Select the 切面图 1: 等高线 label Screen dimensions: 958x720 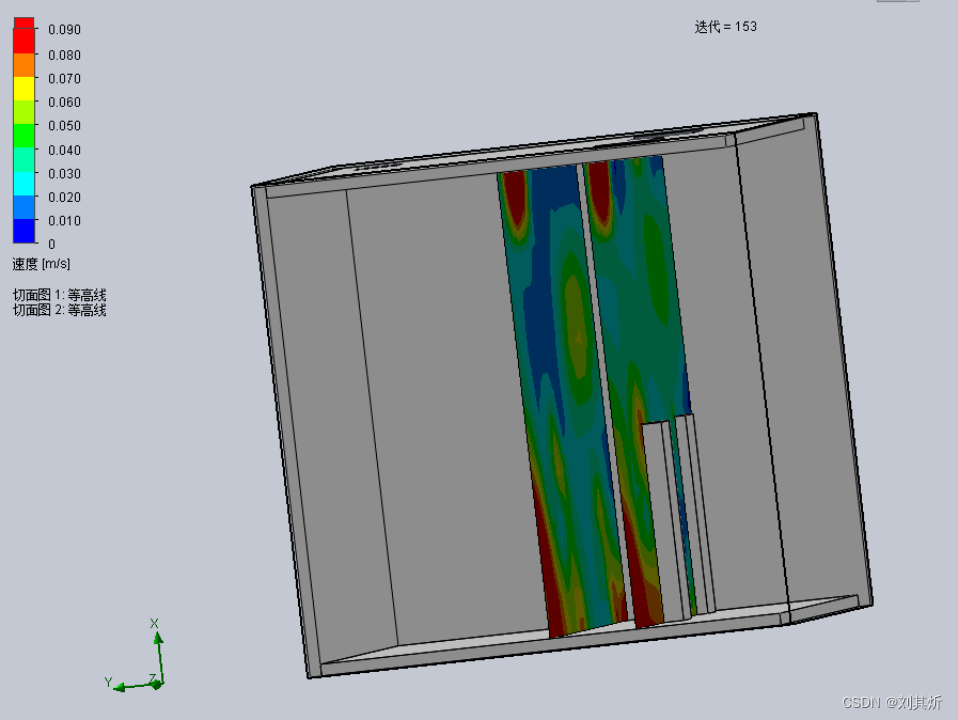click(60, 295)
